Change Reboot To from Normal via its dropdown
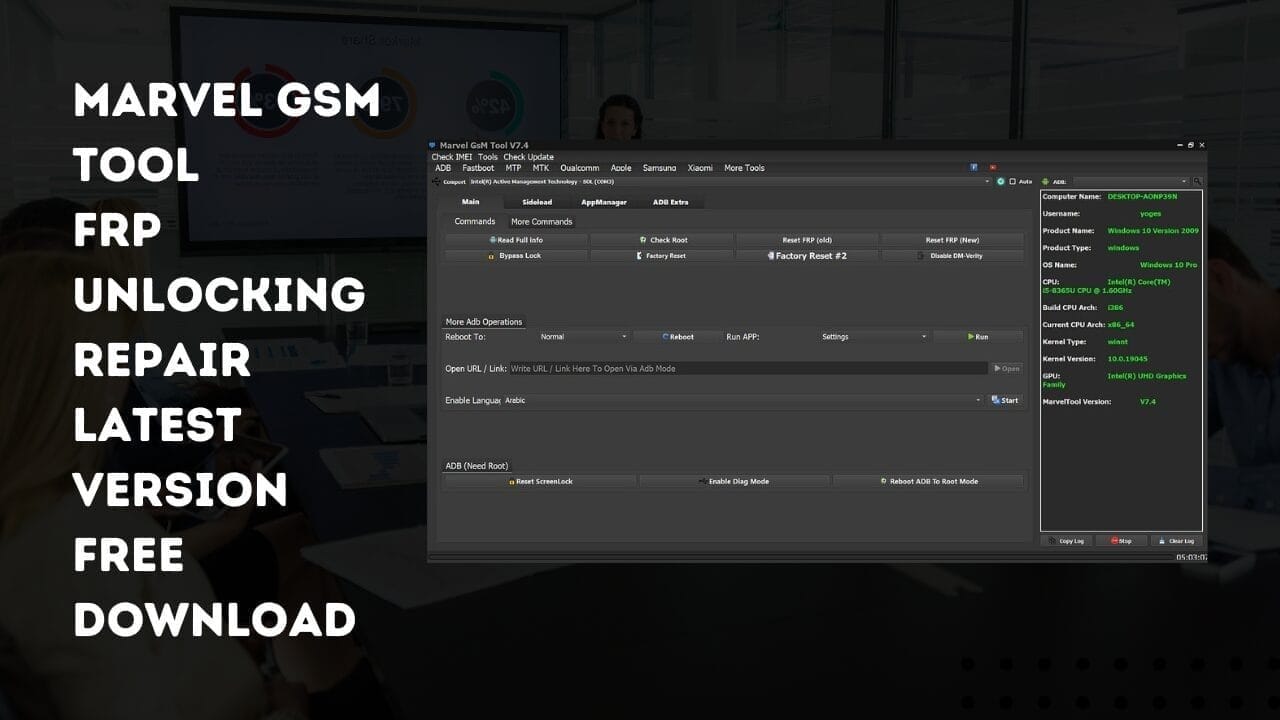This screenshot has height=720, width=1280. tap(624, 336)
